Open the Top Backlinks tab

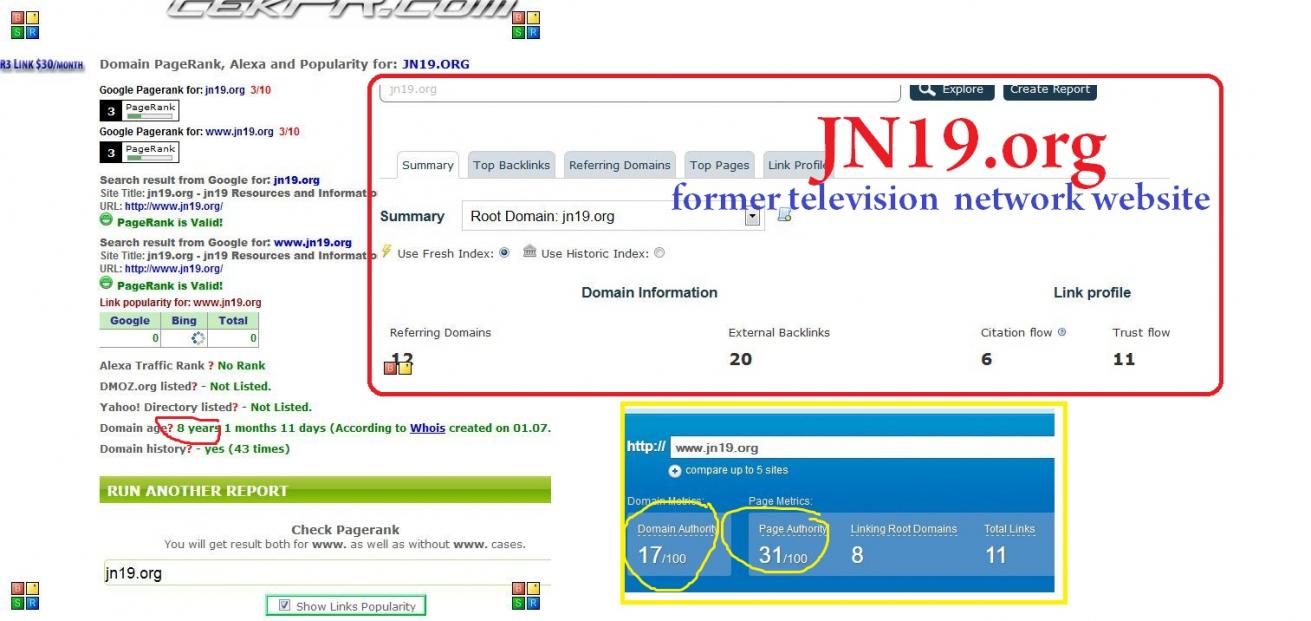tap(512, 165)
